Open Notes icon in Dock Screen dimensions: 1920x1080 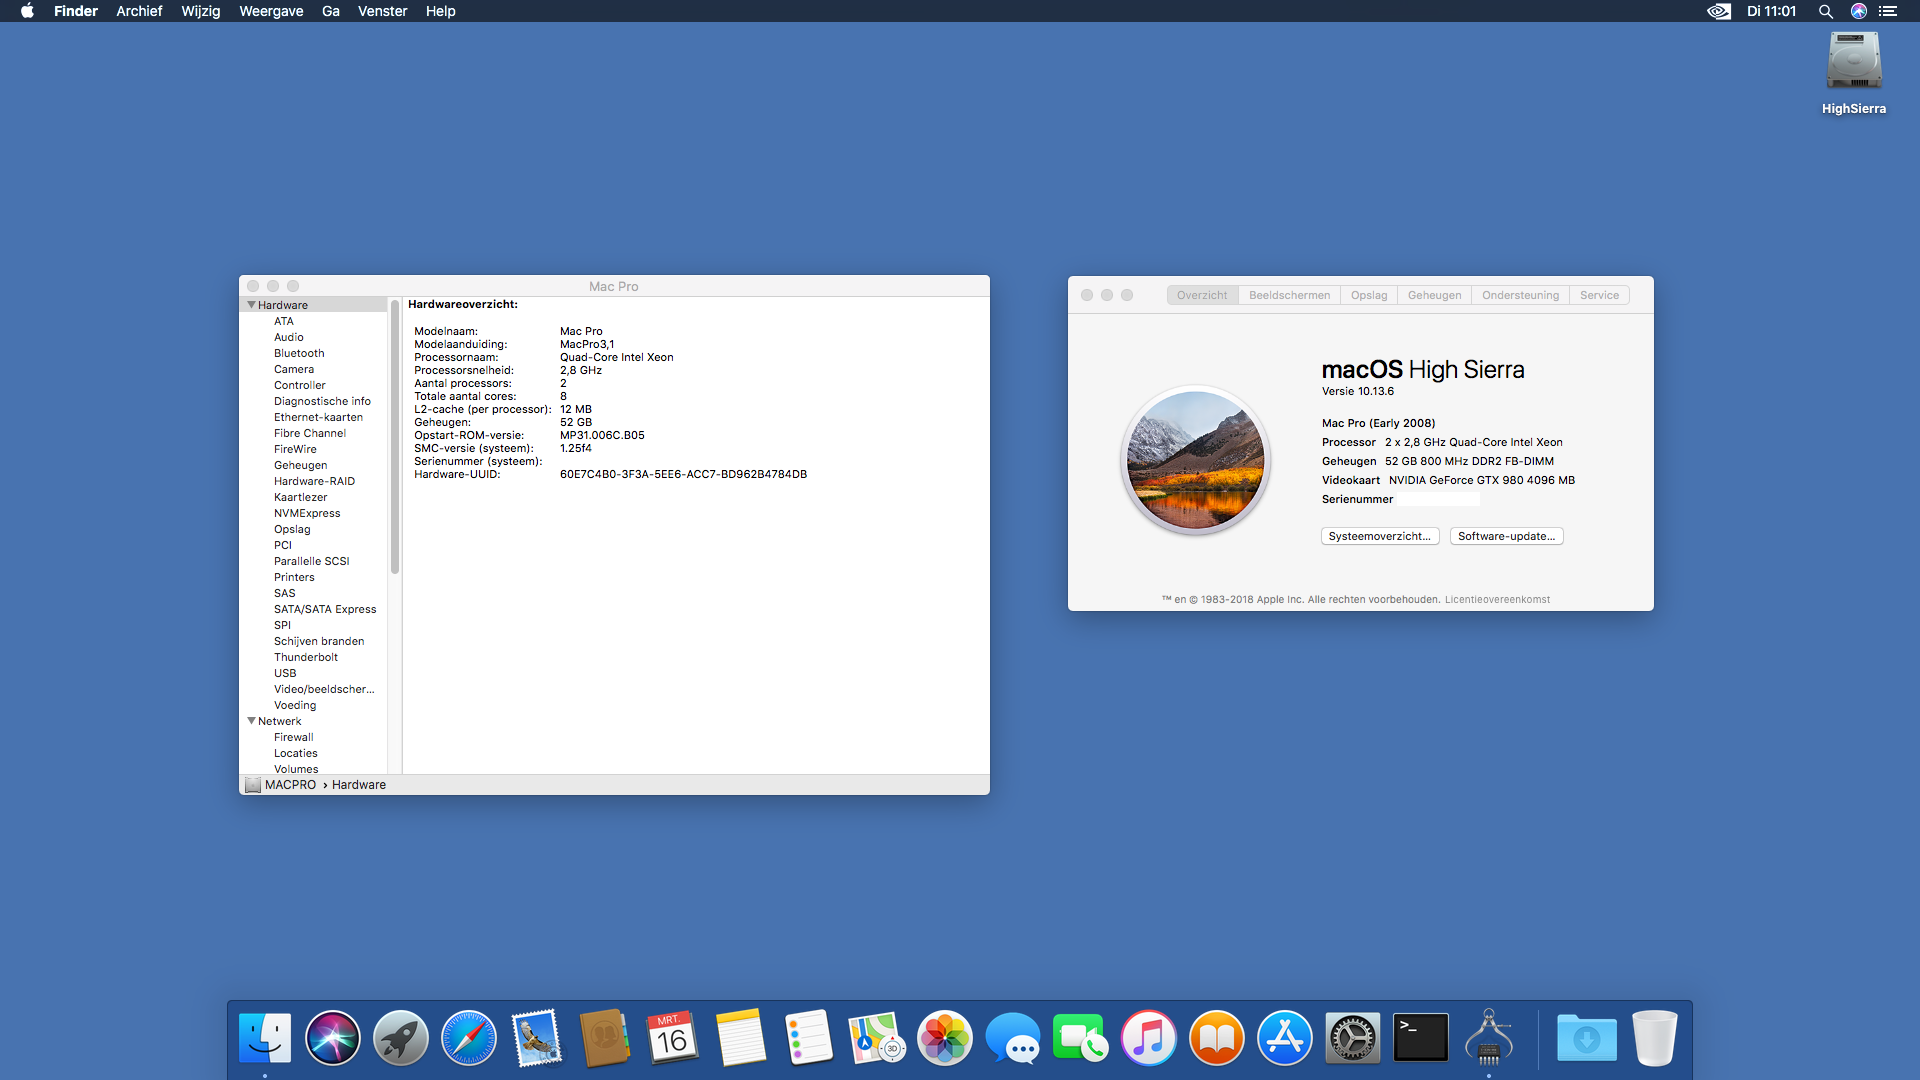pyautogui.click(x=741, y=1038)
